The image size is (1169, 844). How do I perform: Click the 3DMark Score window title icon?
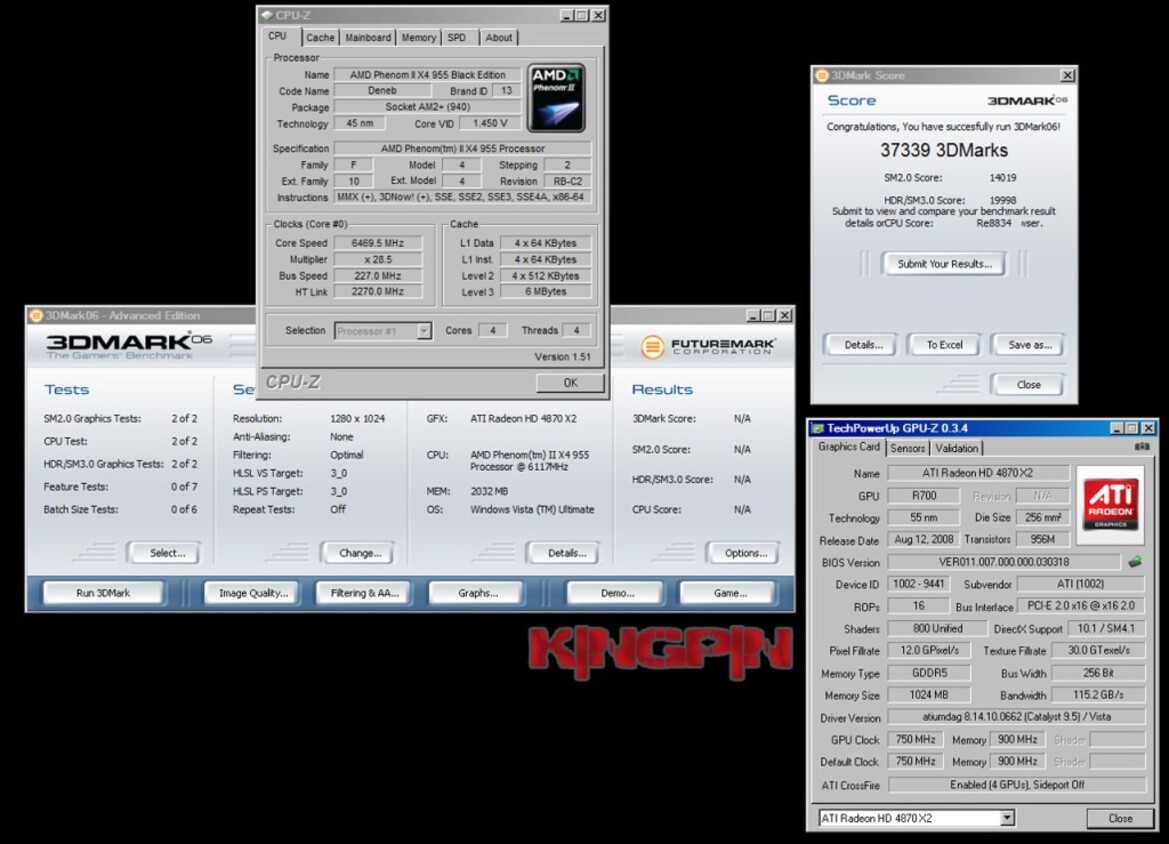(822, 75)
